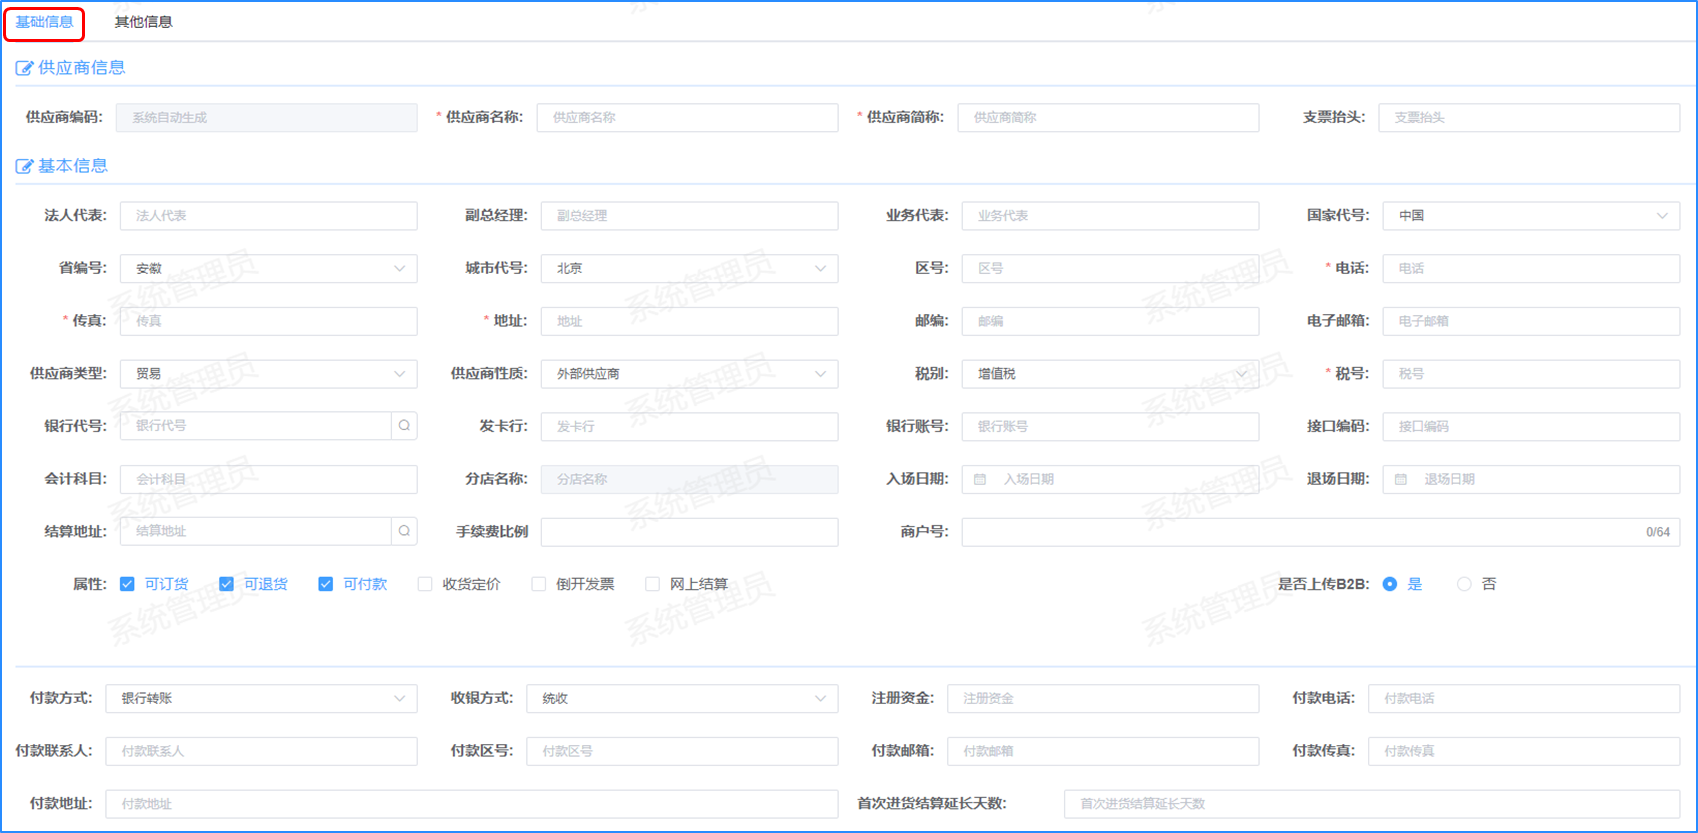Image resolution: width=1698 pixels, height=833 pixels.
Task: Click the 退场日期 date field
Action: [x=1531, y=479]
